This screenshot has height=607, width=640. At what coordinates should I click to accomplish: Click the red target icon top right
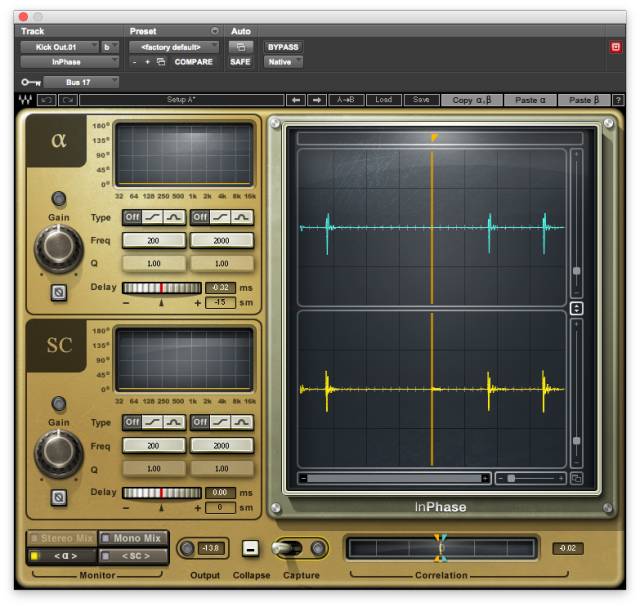(x=616, y=47)
